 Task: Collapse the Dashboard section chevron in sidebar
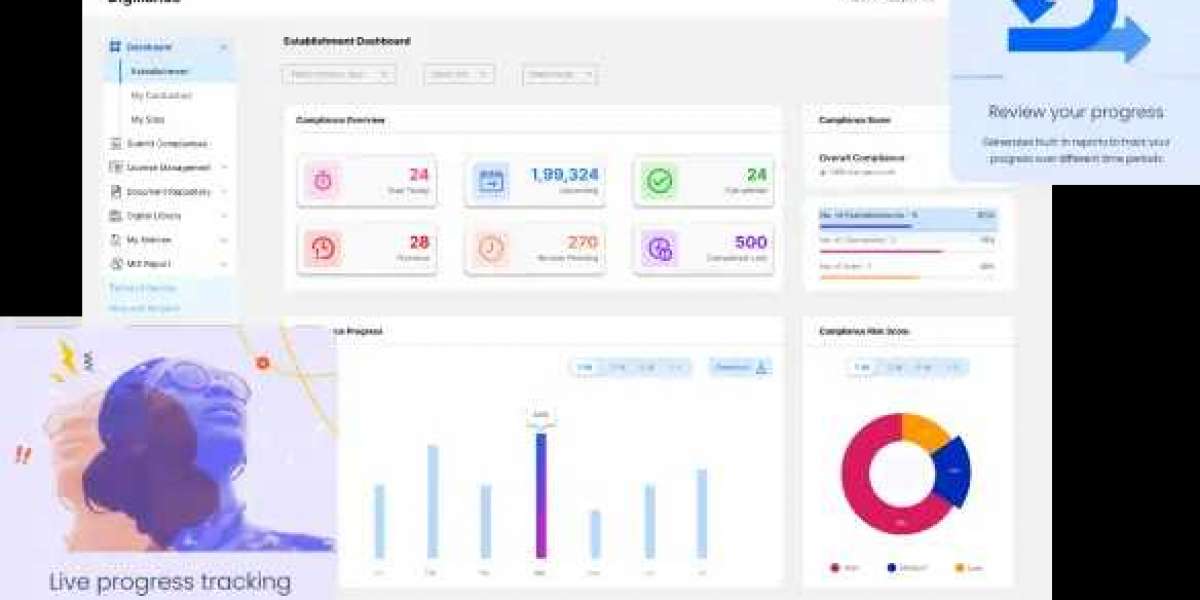pyautogui.click(x=224, y=47)
